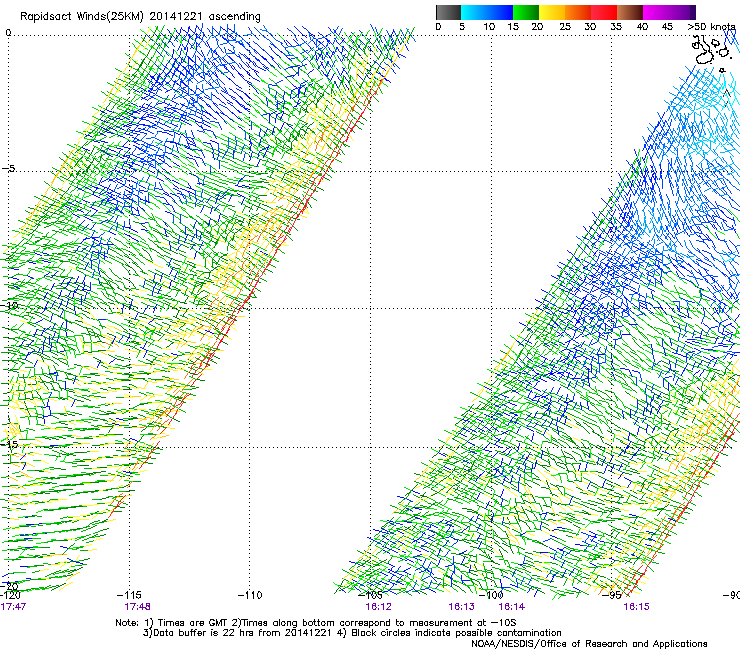Click the purple time label '16:12'
740x650 pixels.
(378, 606)
